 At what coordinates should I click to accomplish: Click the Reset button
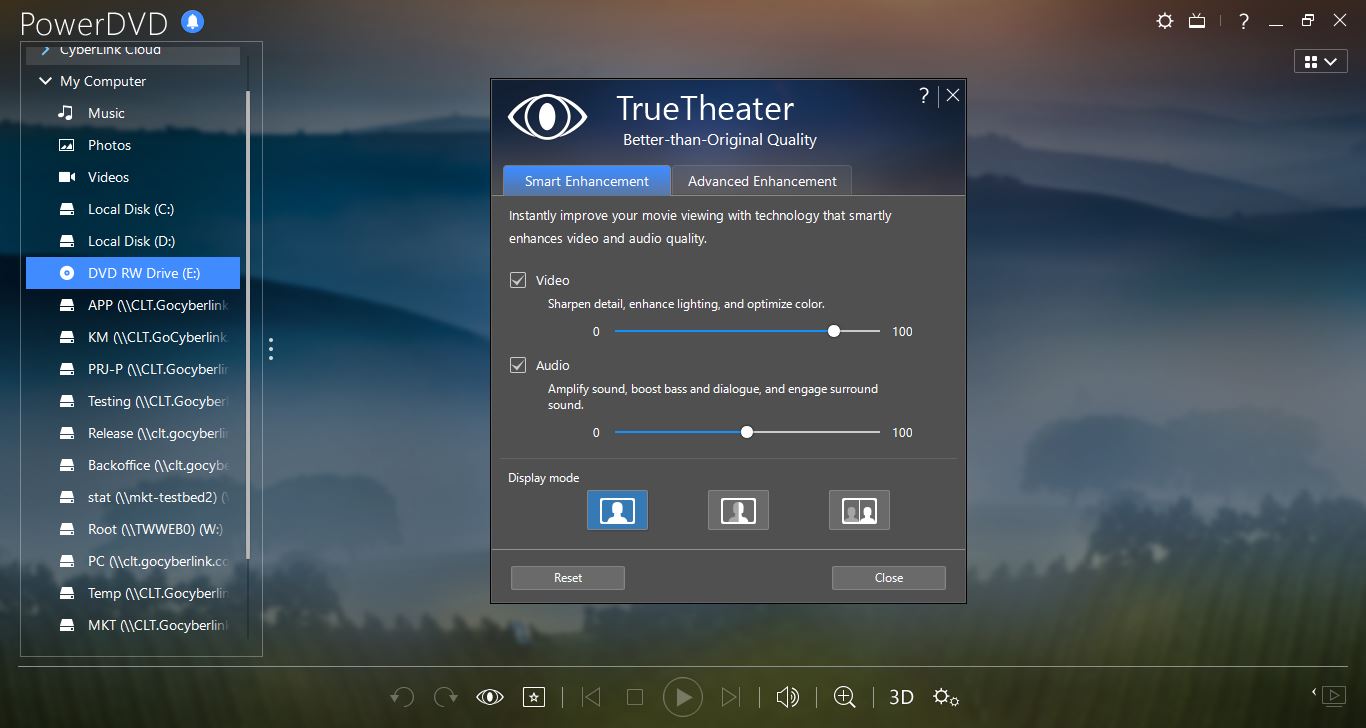coord(567,578)
